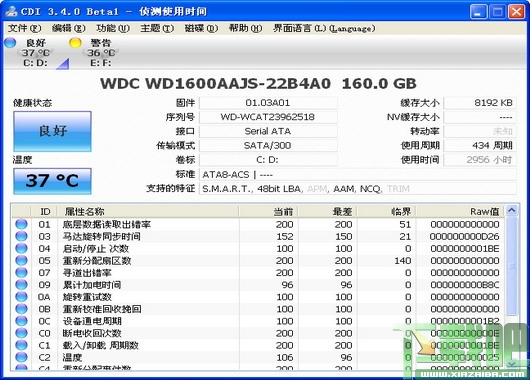The width and height of the screenshot is (530, 380).
Task: Click the Raw value 000000000B8C
Action: tap(465, 285)
